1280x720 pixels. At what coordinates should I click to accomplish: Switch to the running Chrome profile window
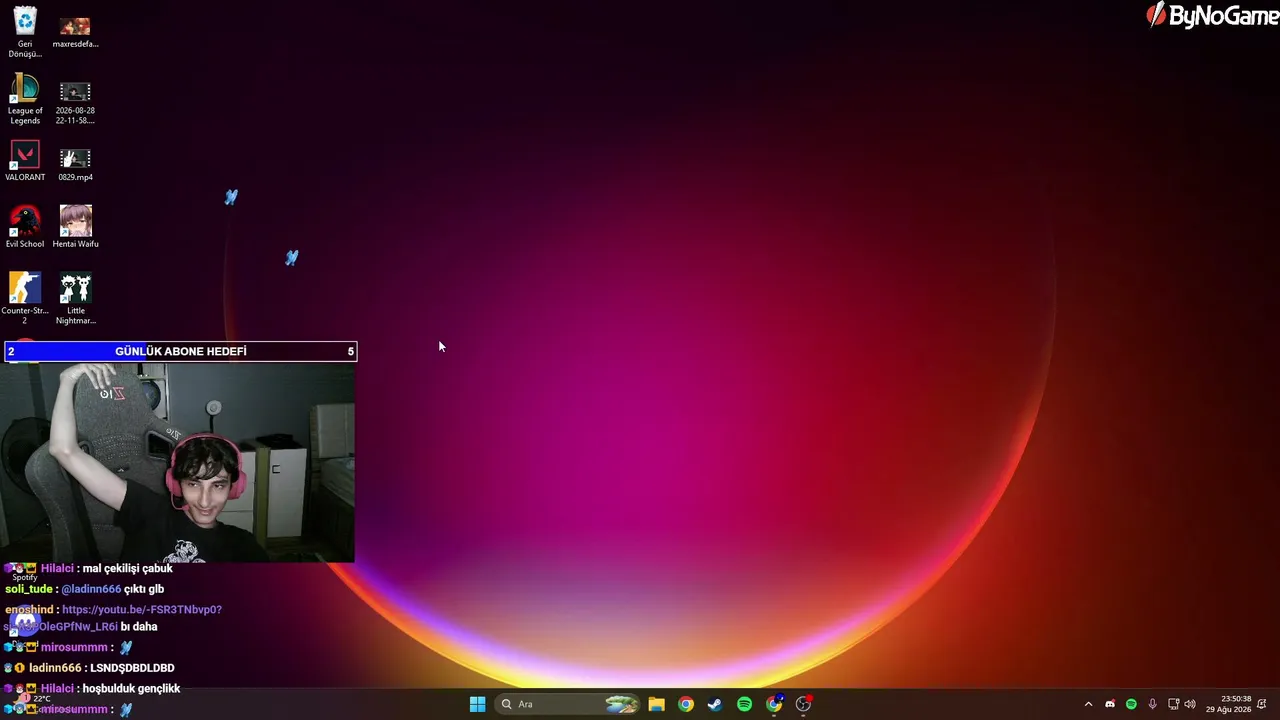tap(774, 704)
